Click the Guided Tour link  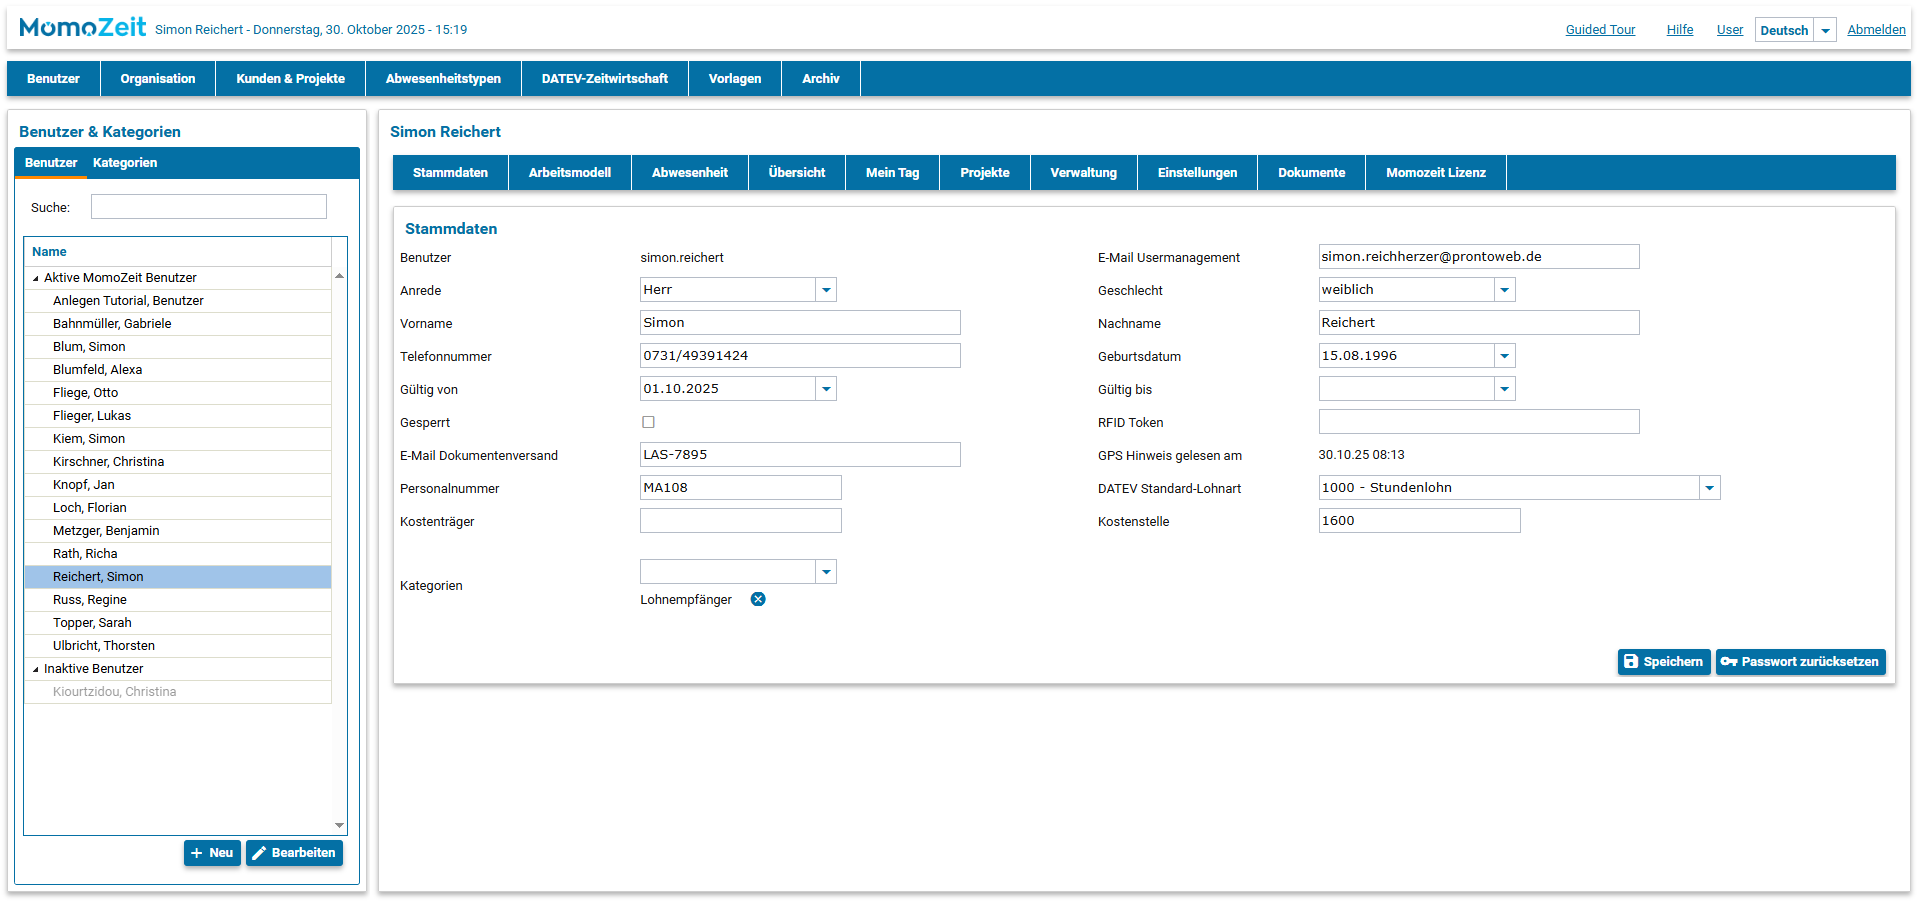click(1600, 30)
